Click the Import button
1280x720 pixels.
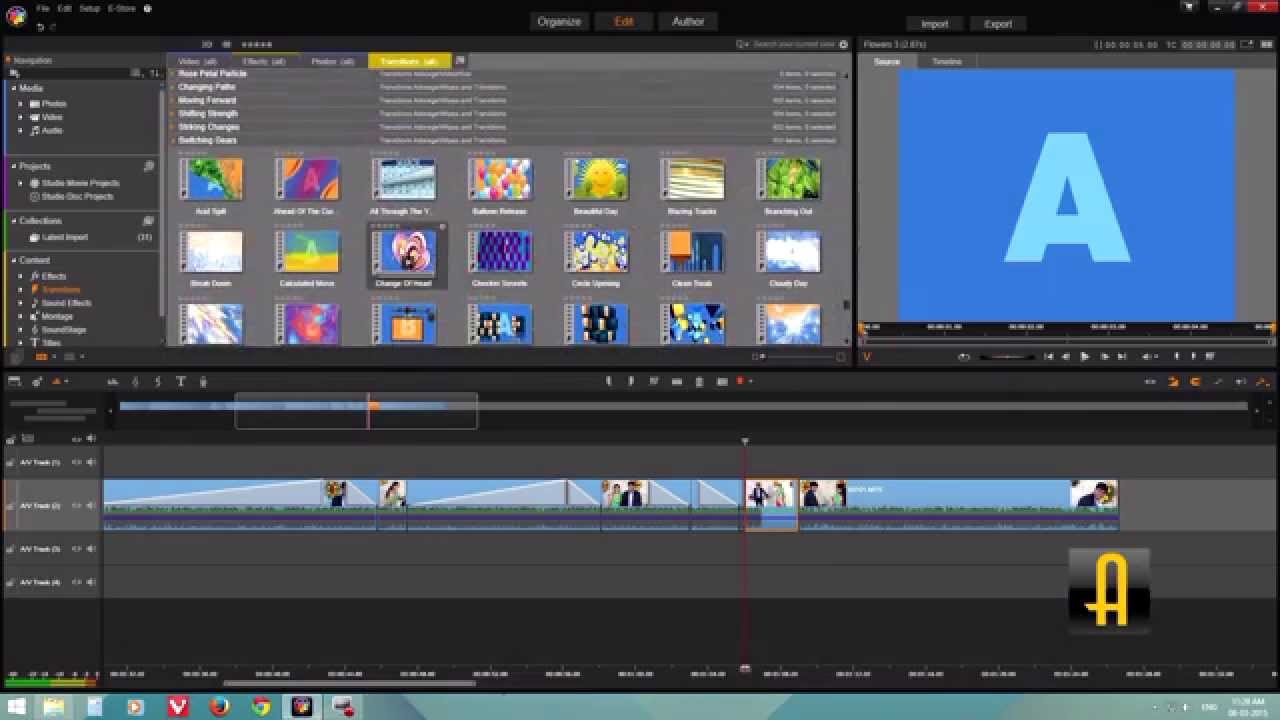point(935,24)
